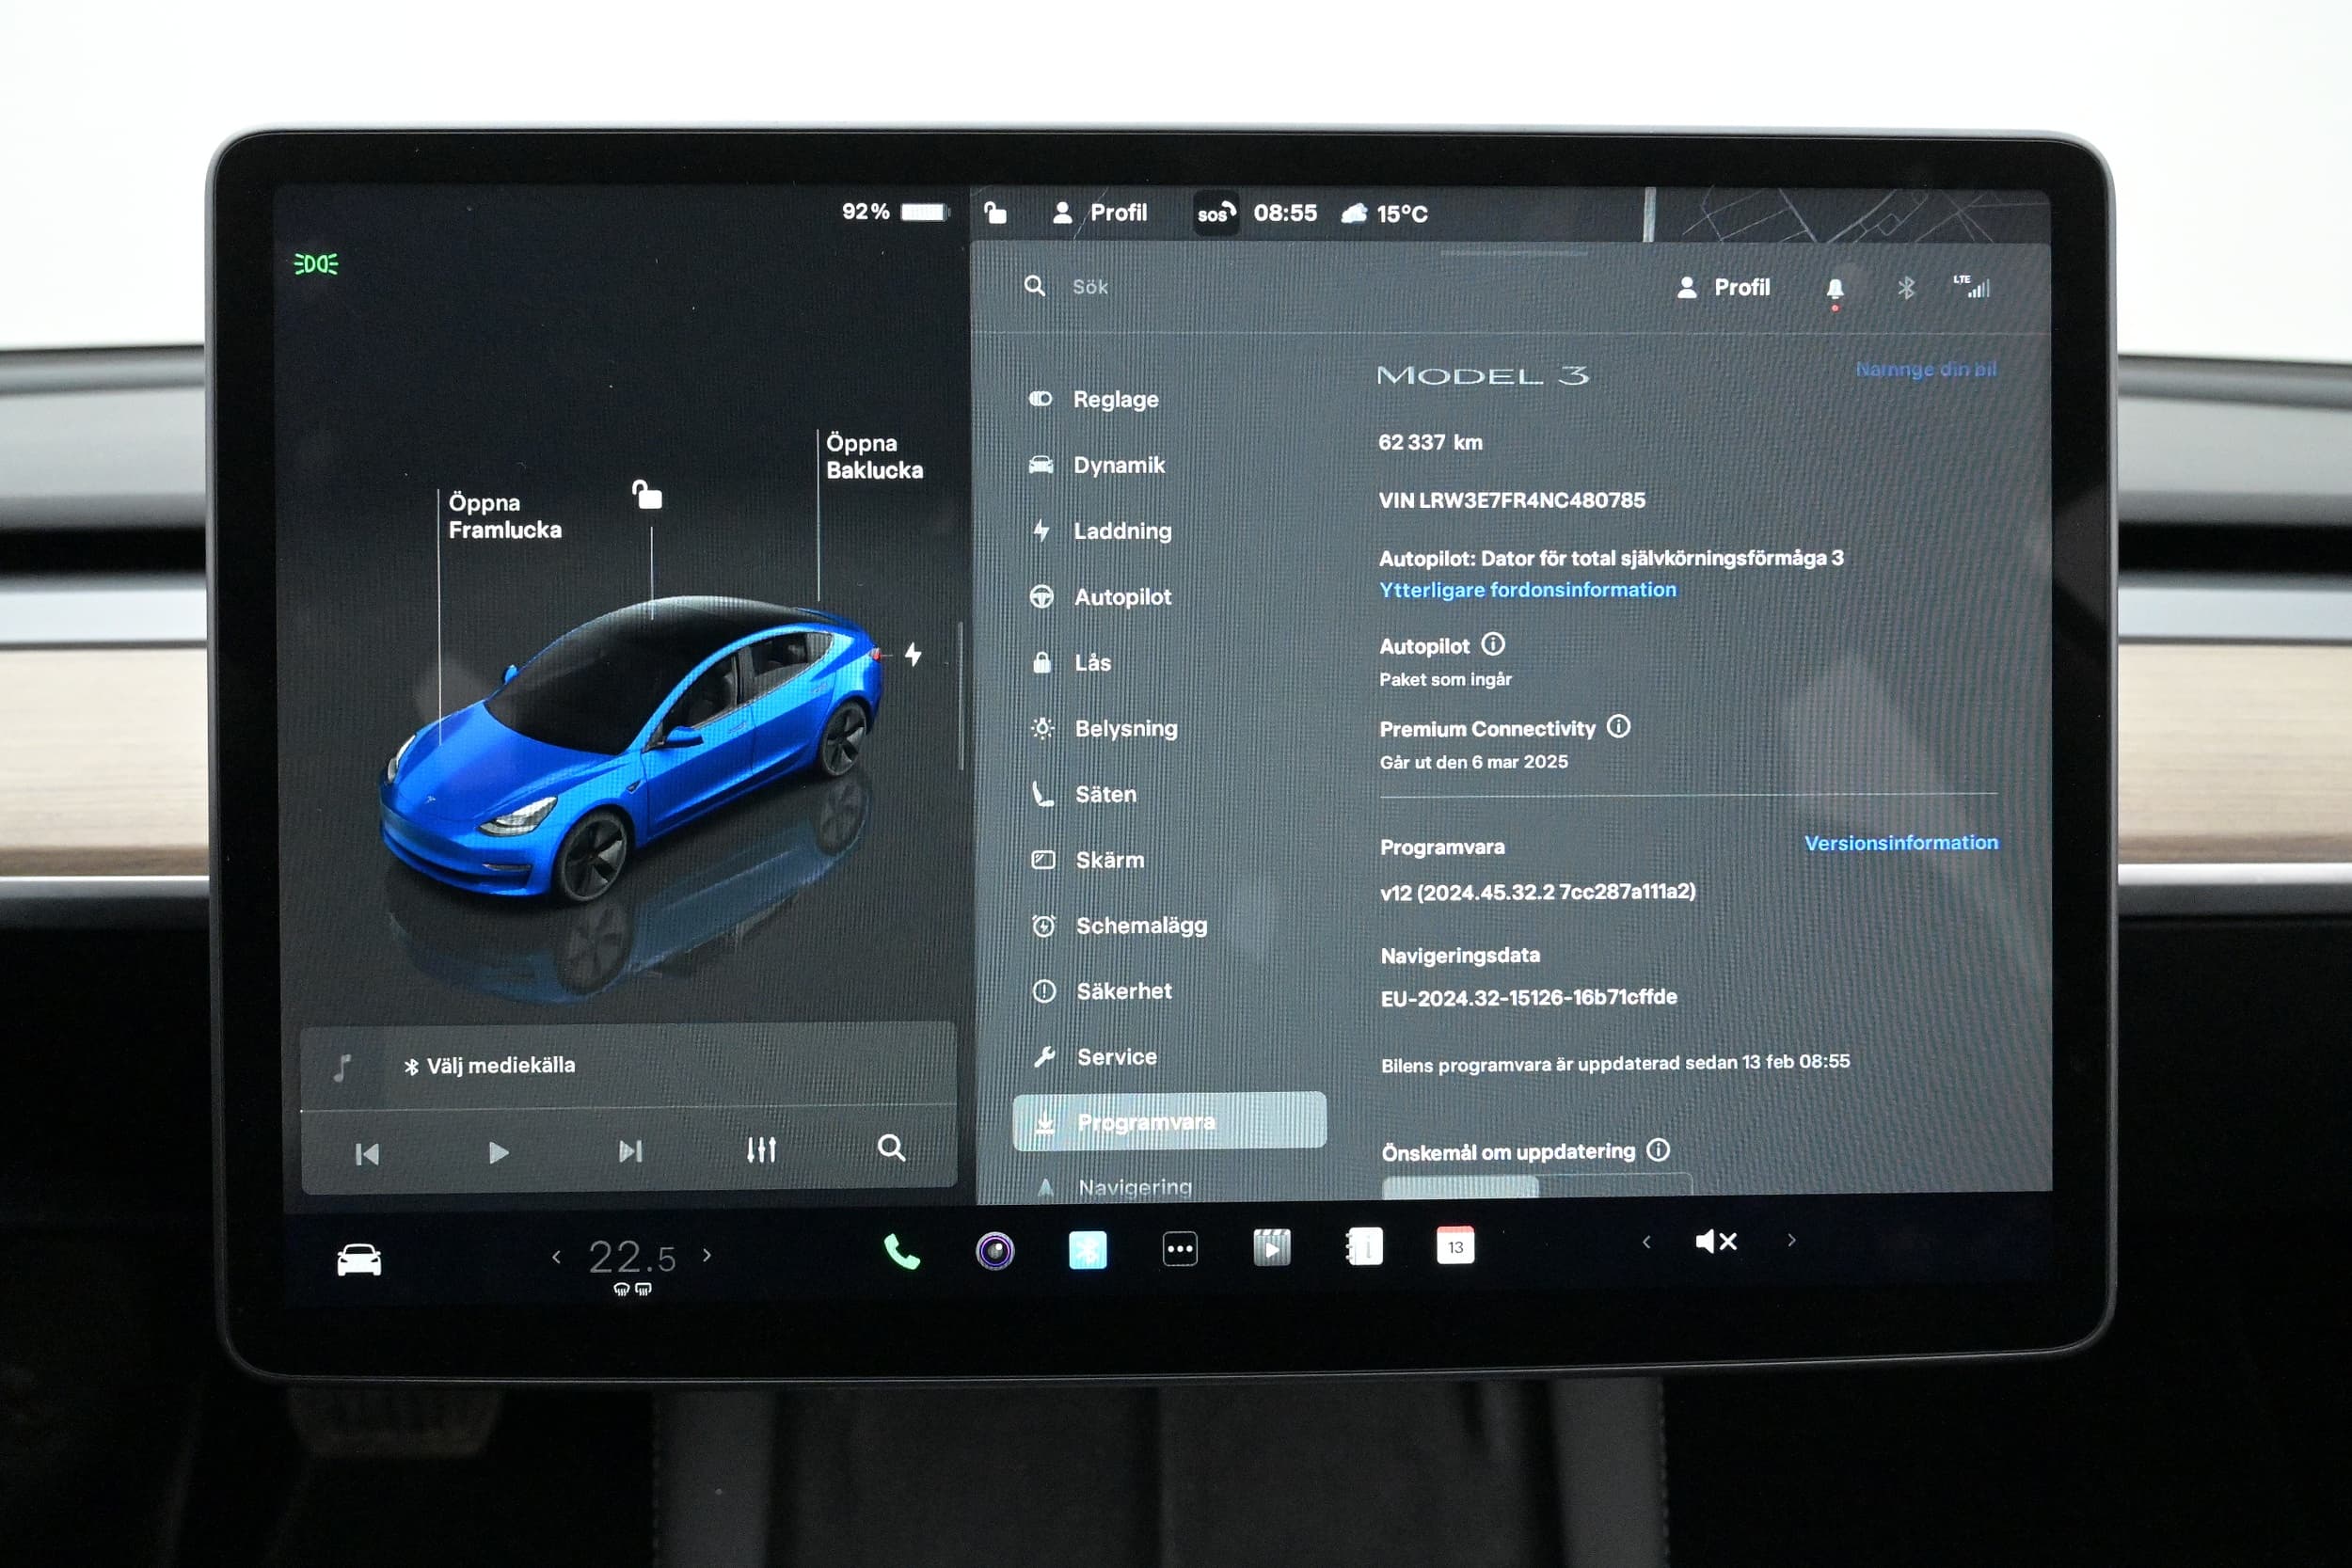The image size is (2352, 1568).
Task: Choose media source Välj mediekälla
Action: pyautogui.click(x=490, y=1066)
